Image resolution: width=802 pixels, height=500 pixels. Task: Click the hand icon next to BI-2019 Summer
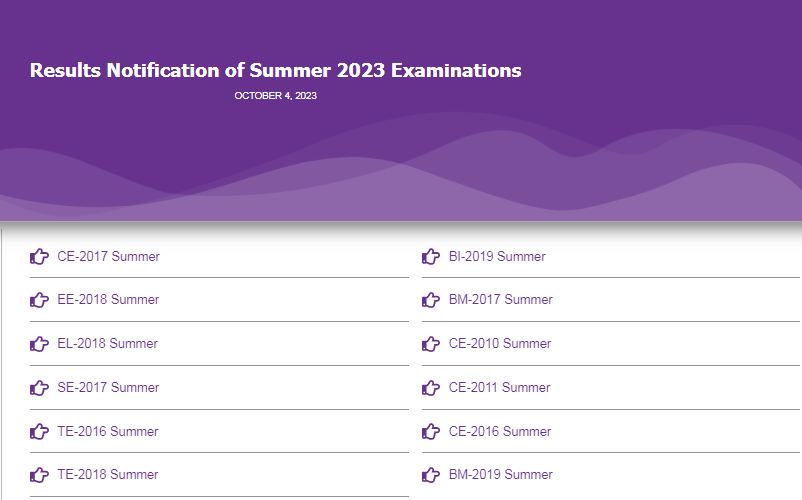pyautogui.click(x=431, y=256)
